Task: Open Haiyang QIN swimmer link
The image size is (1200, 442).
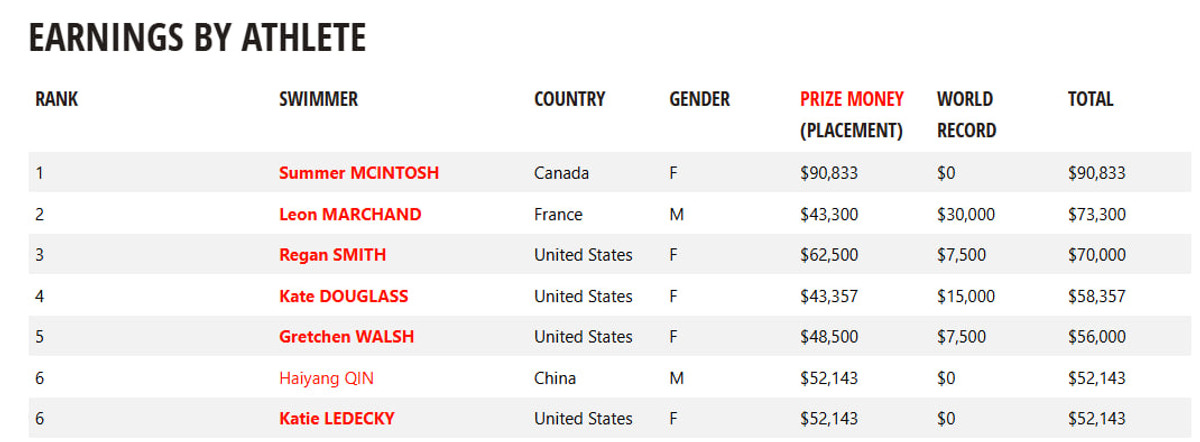Action: 327,378
